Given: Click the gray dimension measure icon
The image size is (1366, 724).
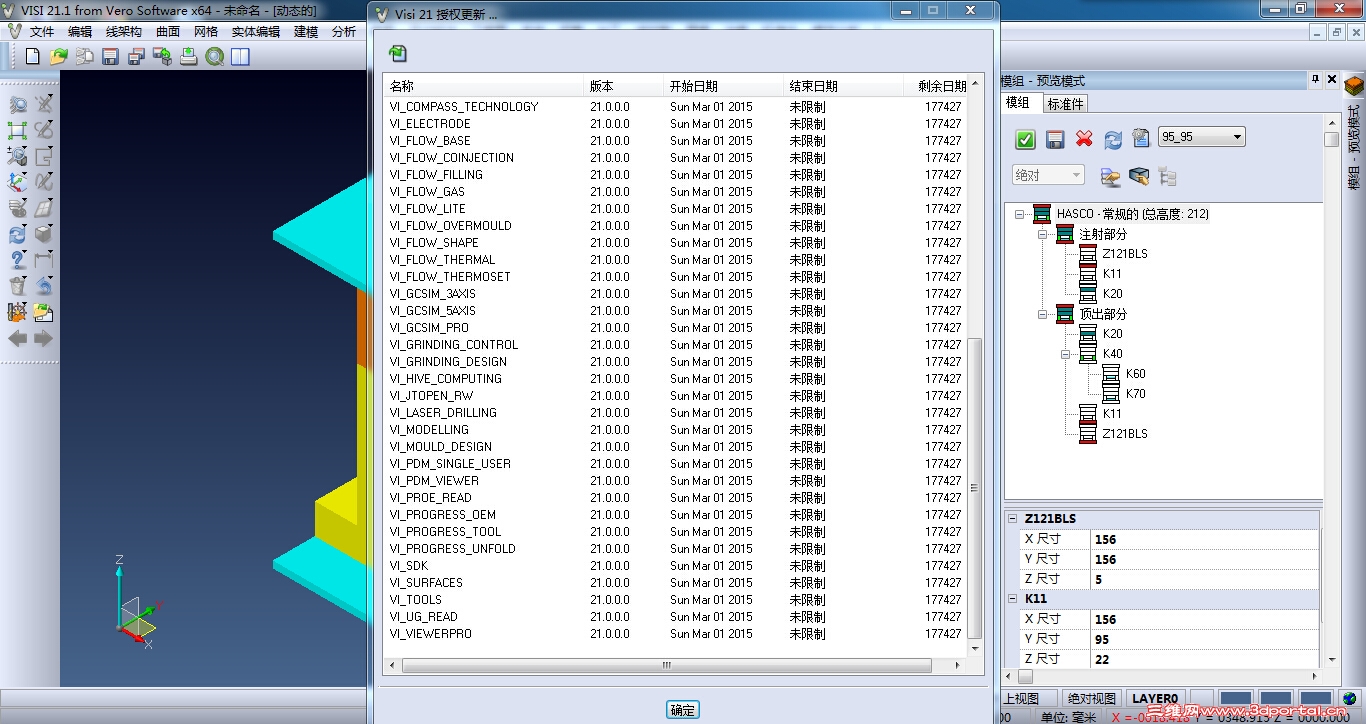Looking at the screenshot, I should point(43,260).
